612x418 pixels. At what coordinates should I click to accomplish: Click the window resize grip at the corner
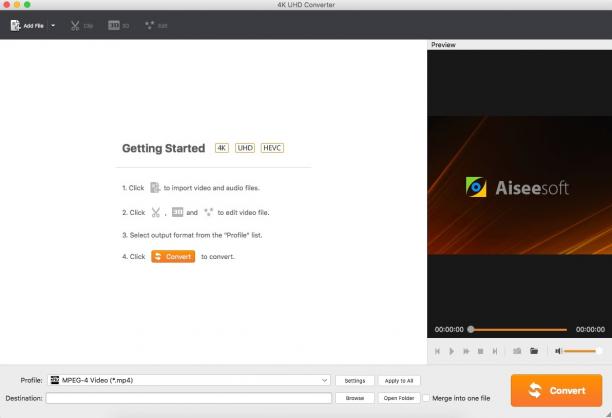(x=608, y=414)
